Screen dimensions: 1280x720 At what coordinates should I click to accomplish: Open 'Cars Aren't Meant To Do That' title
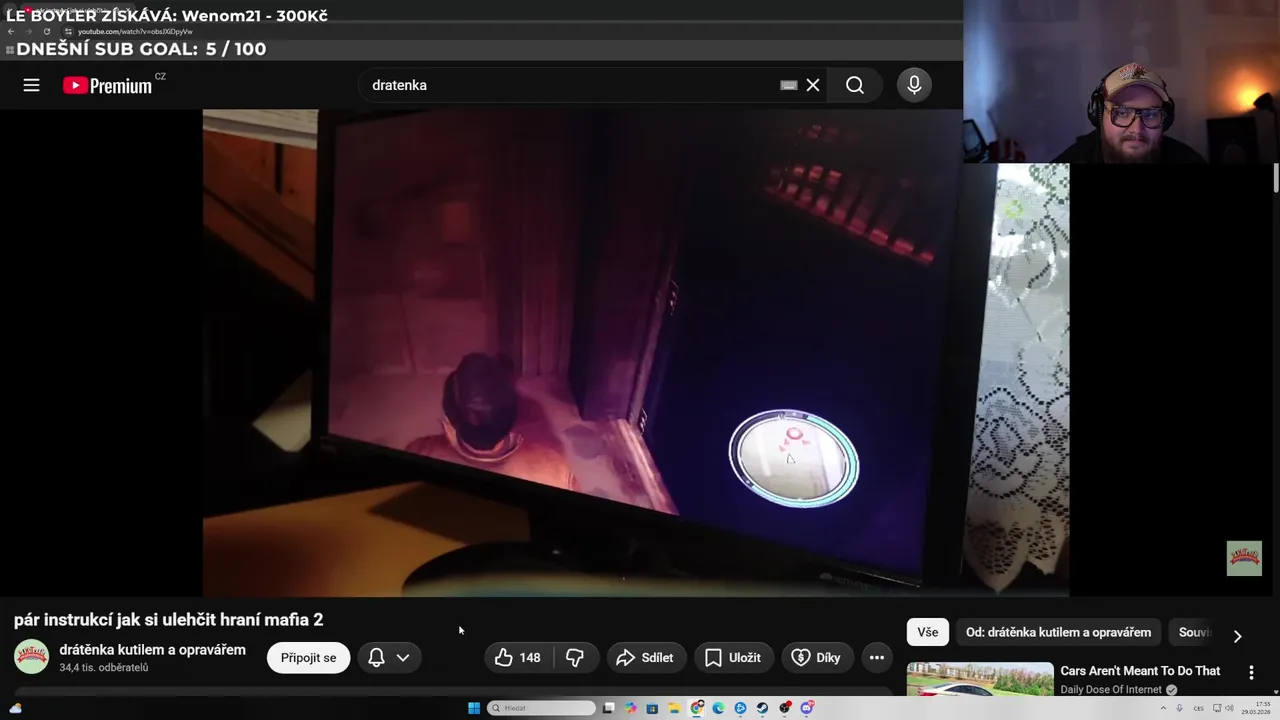click(1140, 671)
